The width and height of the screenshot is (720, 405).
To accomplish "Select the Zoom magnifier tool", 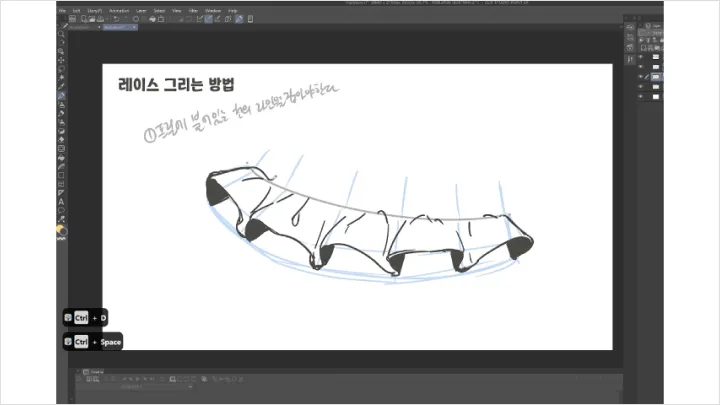I will (61, 34).
